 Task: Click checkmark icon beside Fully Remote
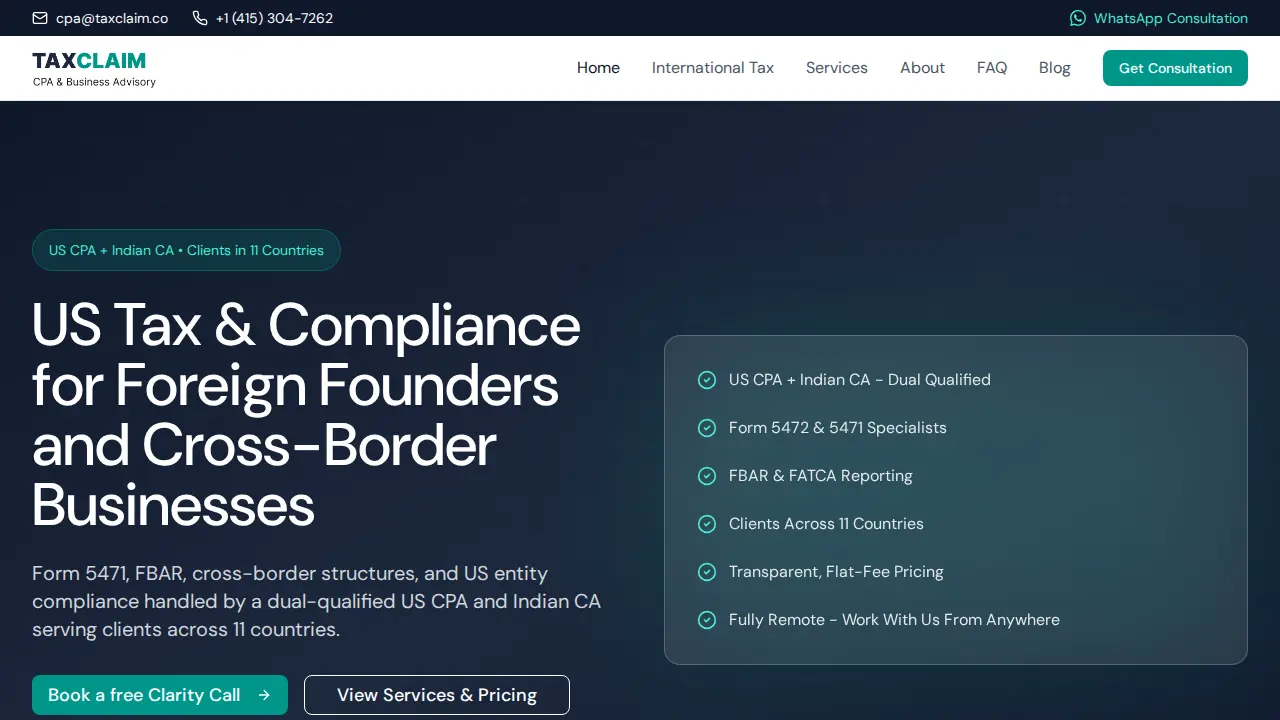point(707,620)
